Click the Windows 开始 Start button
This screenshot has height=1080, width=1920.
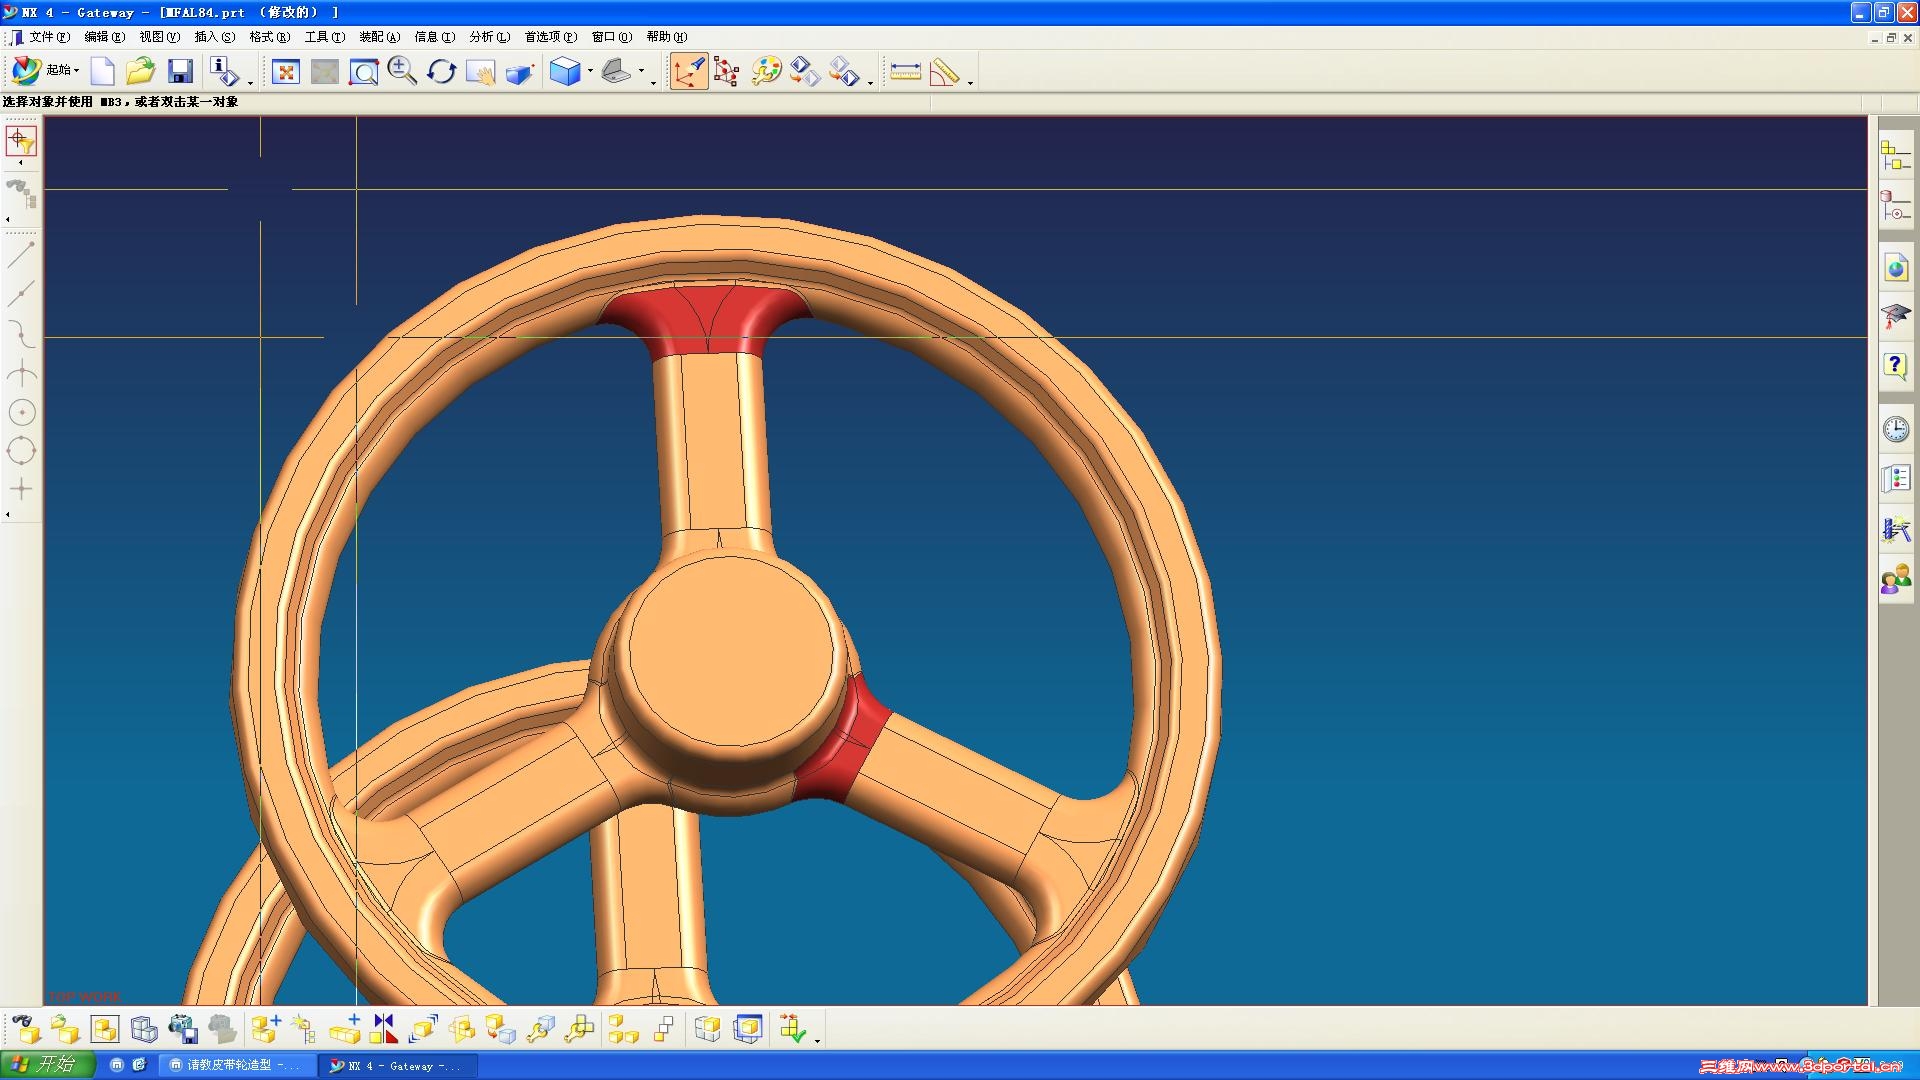pos(48,1065)
